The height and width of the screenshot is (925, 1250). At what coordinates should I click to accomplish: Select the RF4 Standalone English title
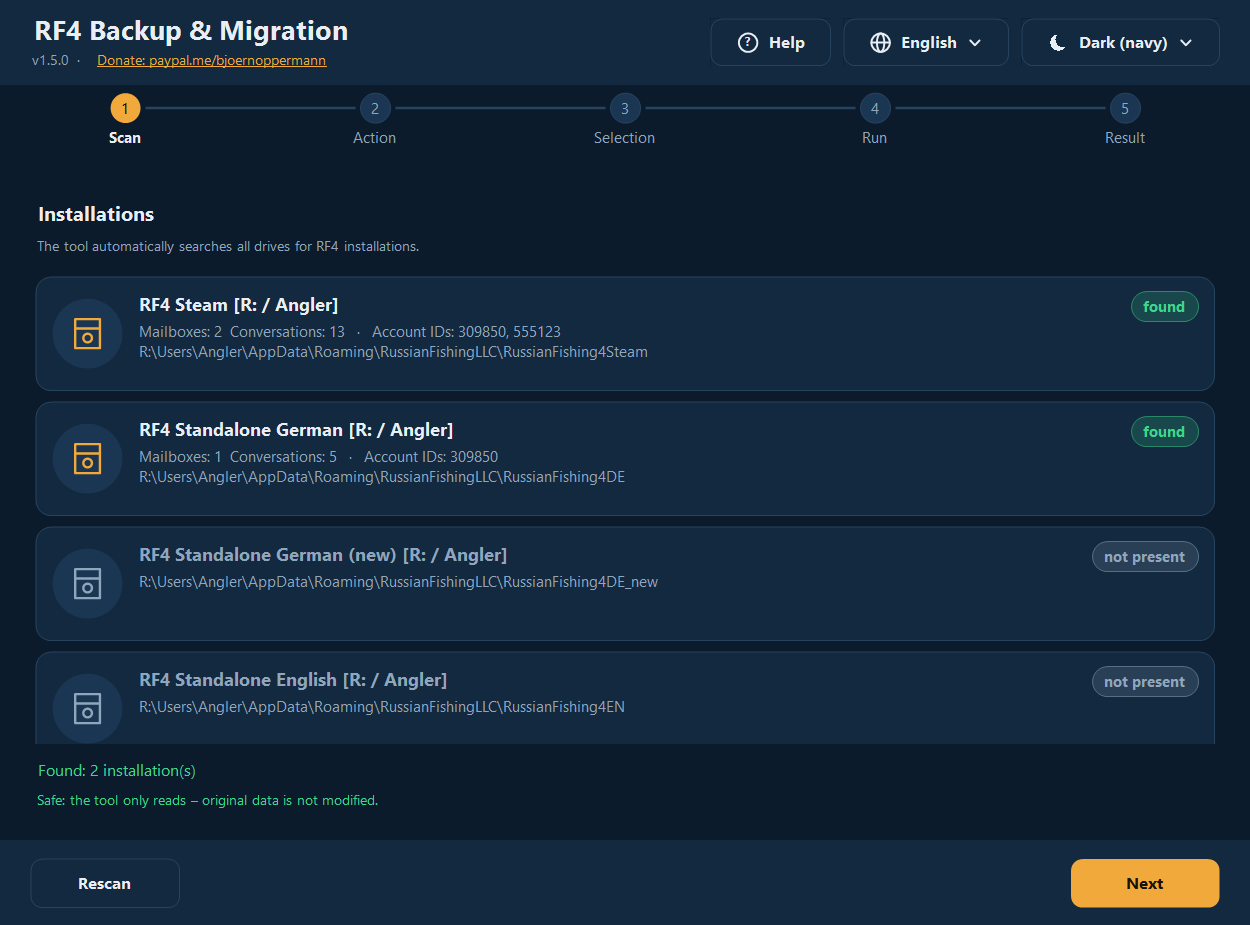tap(293, 680)
